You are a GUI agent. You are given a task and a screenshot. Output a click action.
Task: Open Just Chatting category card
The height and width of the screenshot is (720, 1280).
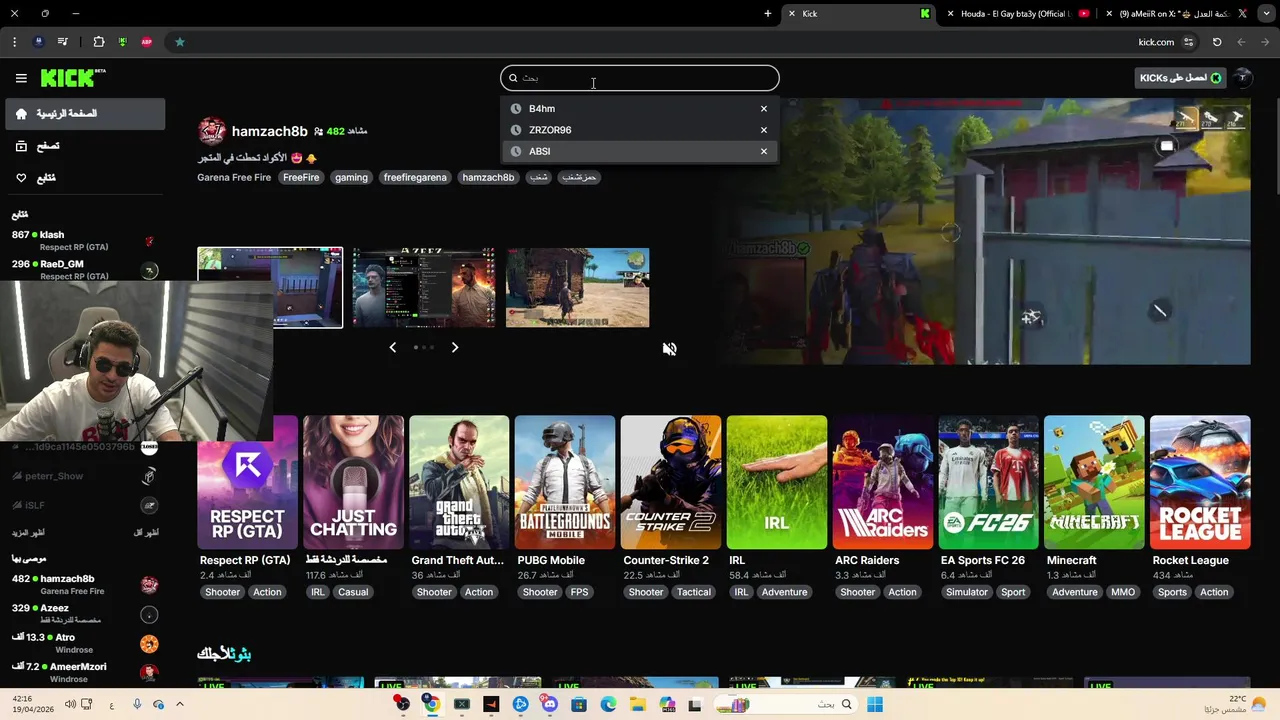(x=354, y=483)
